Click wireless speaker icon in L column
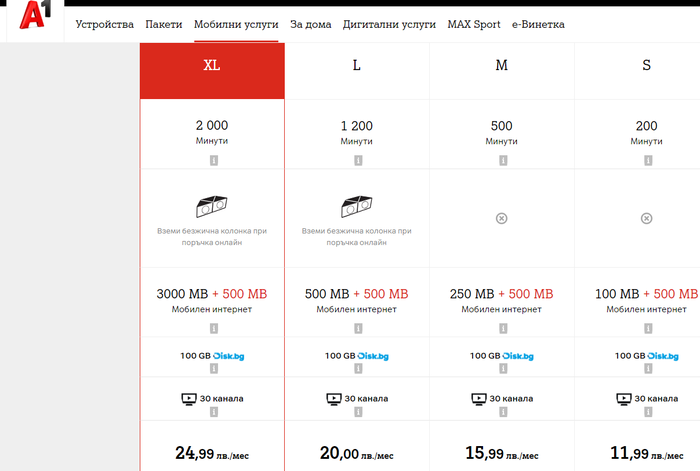Screen dimensions: 700x471 pyautogui.click(x=357, y=206)
